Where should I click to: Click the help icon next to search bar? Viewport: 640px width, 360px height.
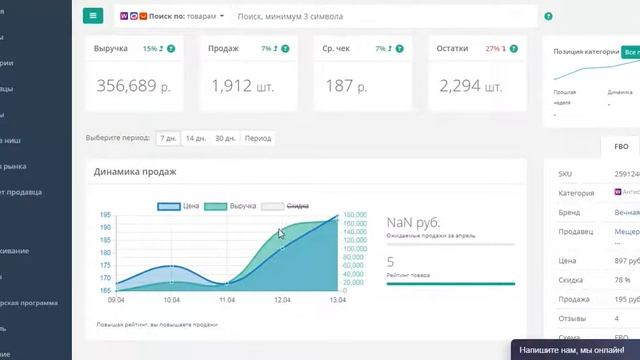point(548,16)
